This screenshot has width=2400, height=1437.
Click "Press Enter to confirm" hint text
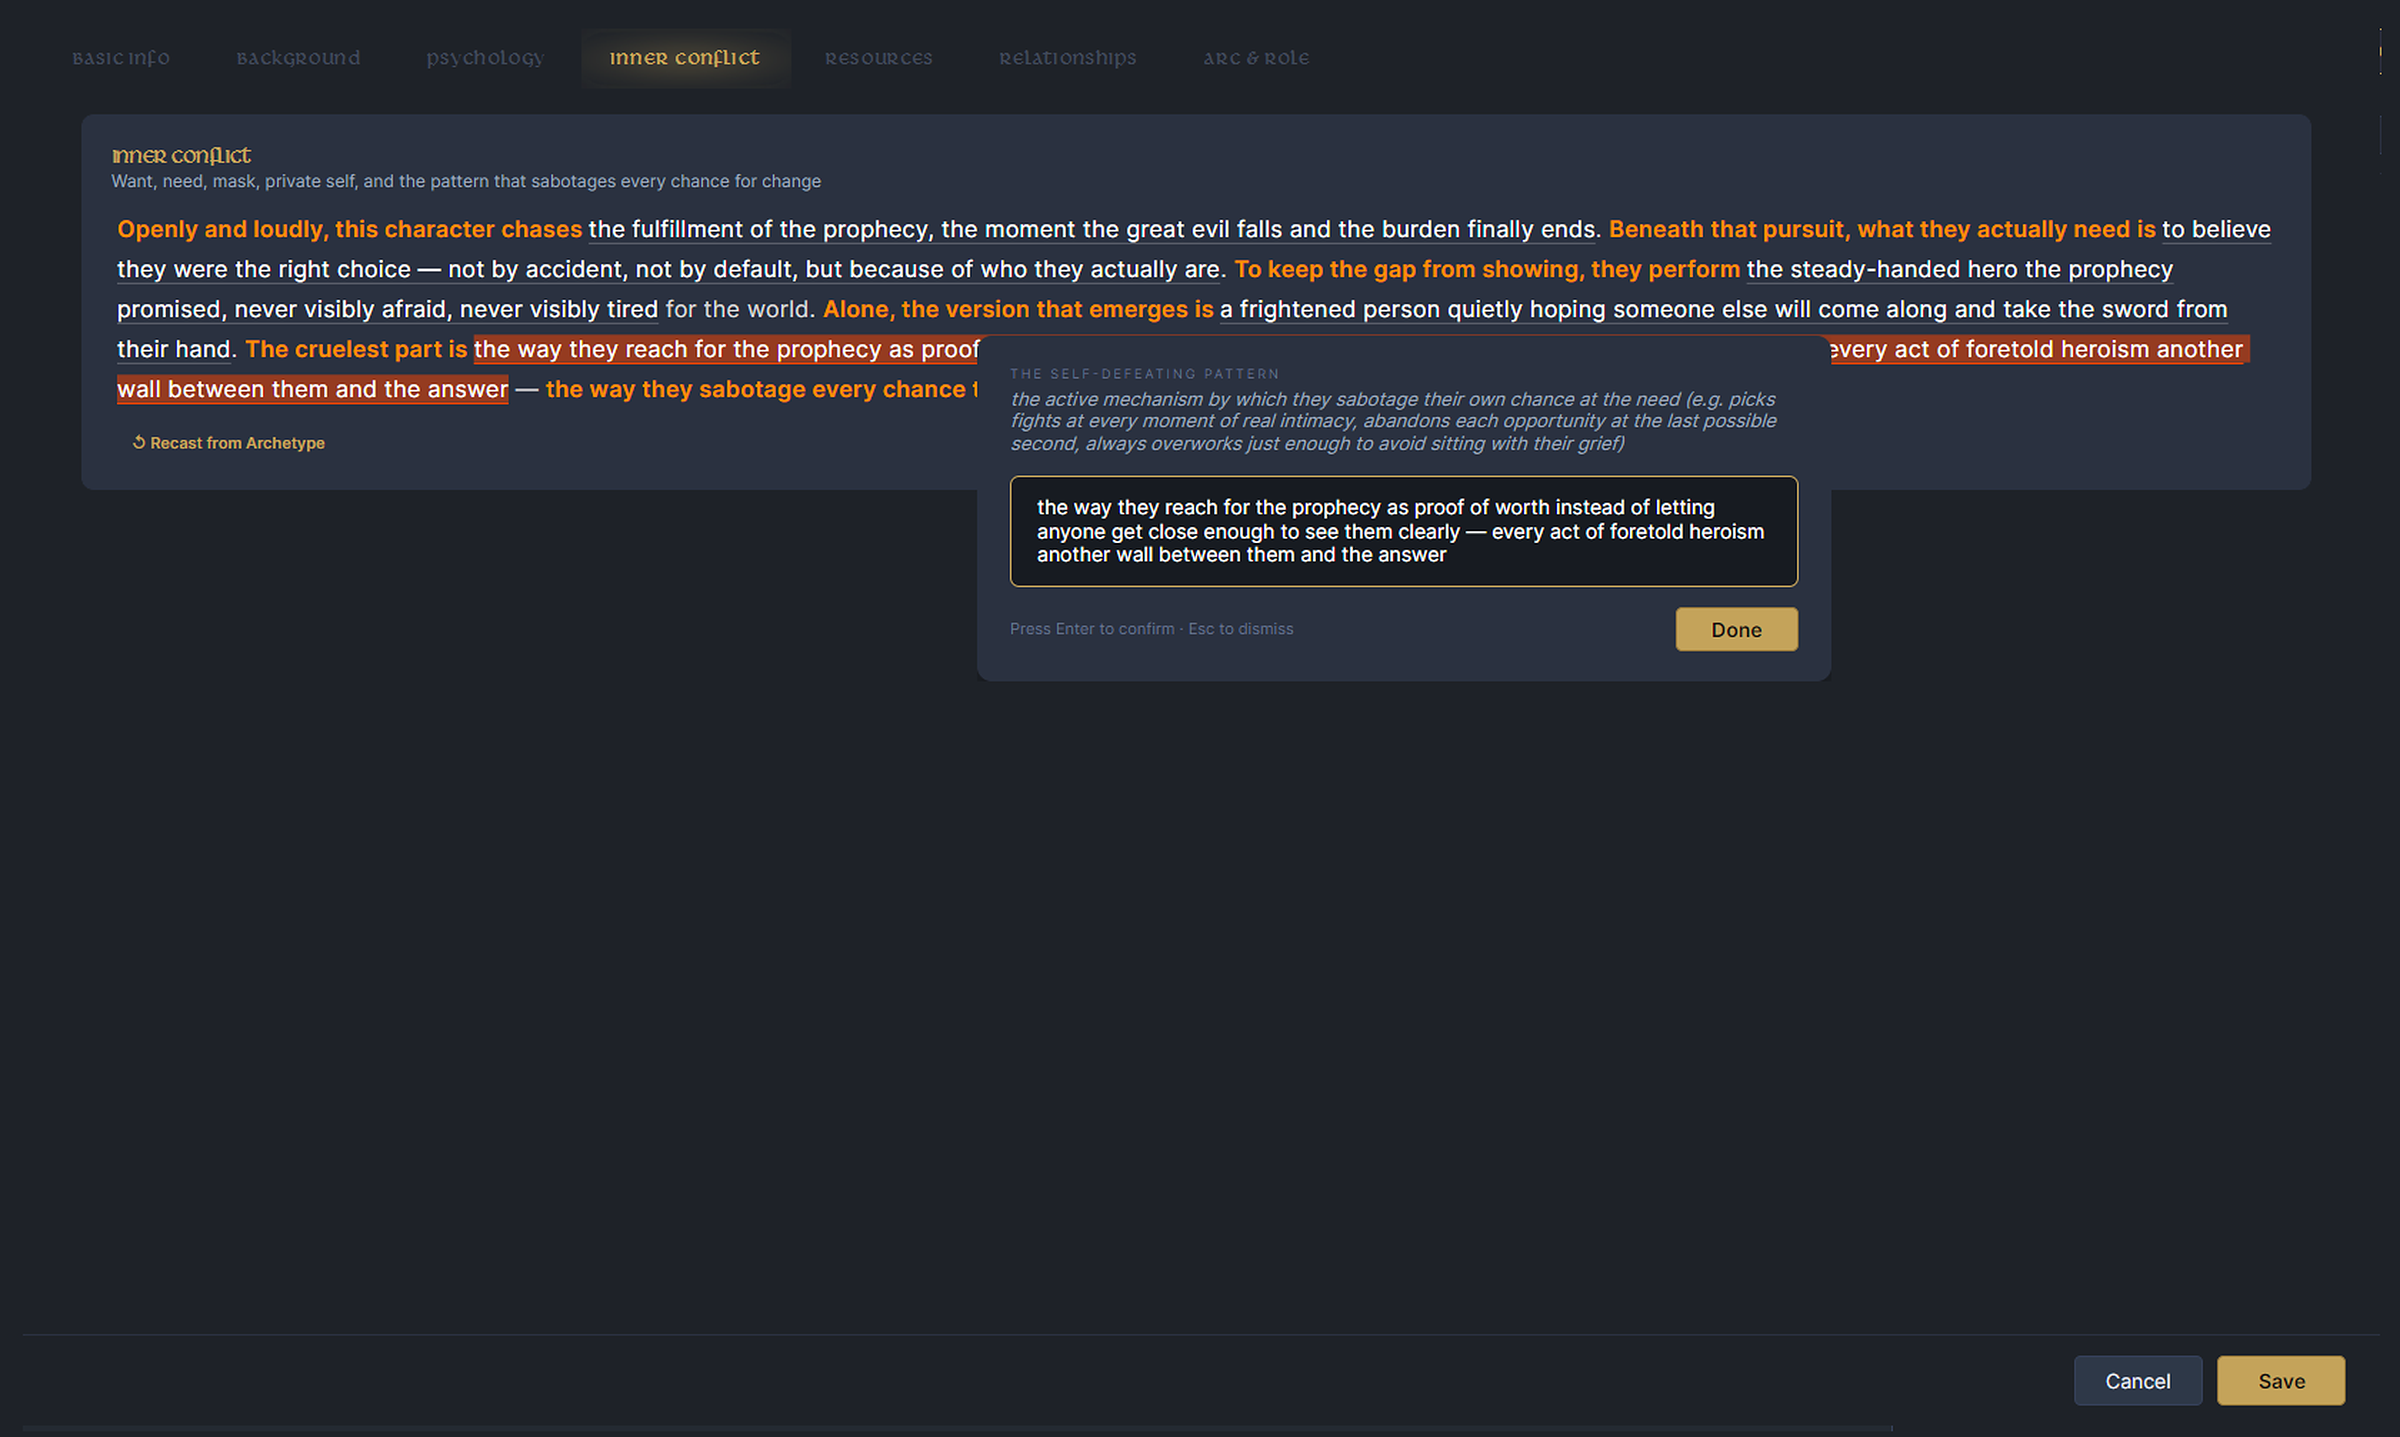(x=1092, y=628)
